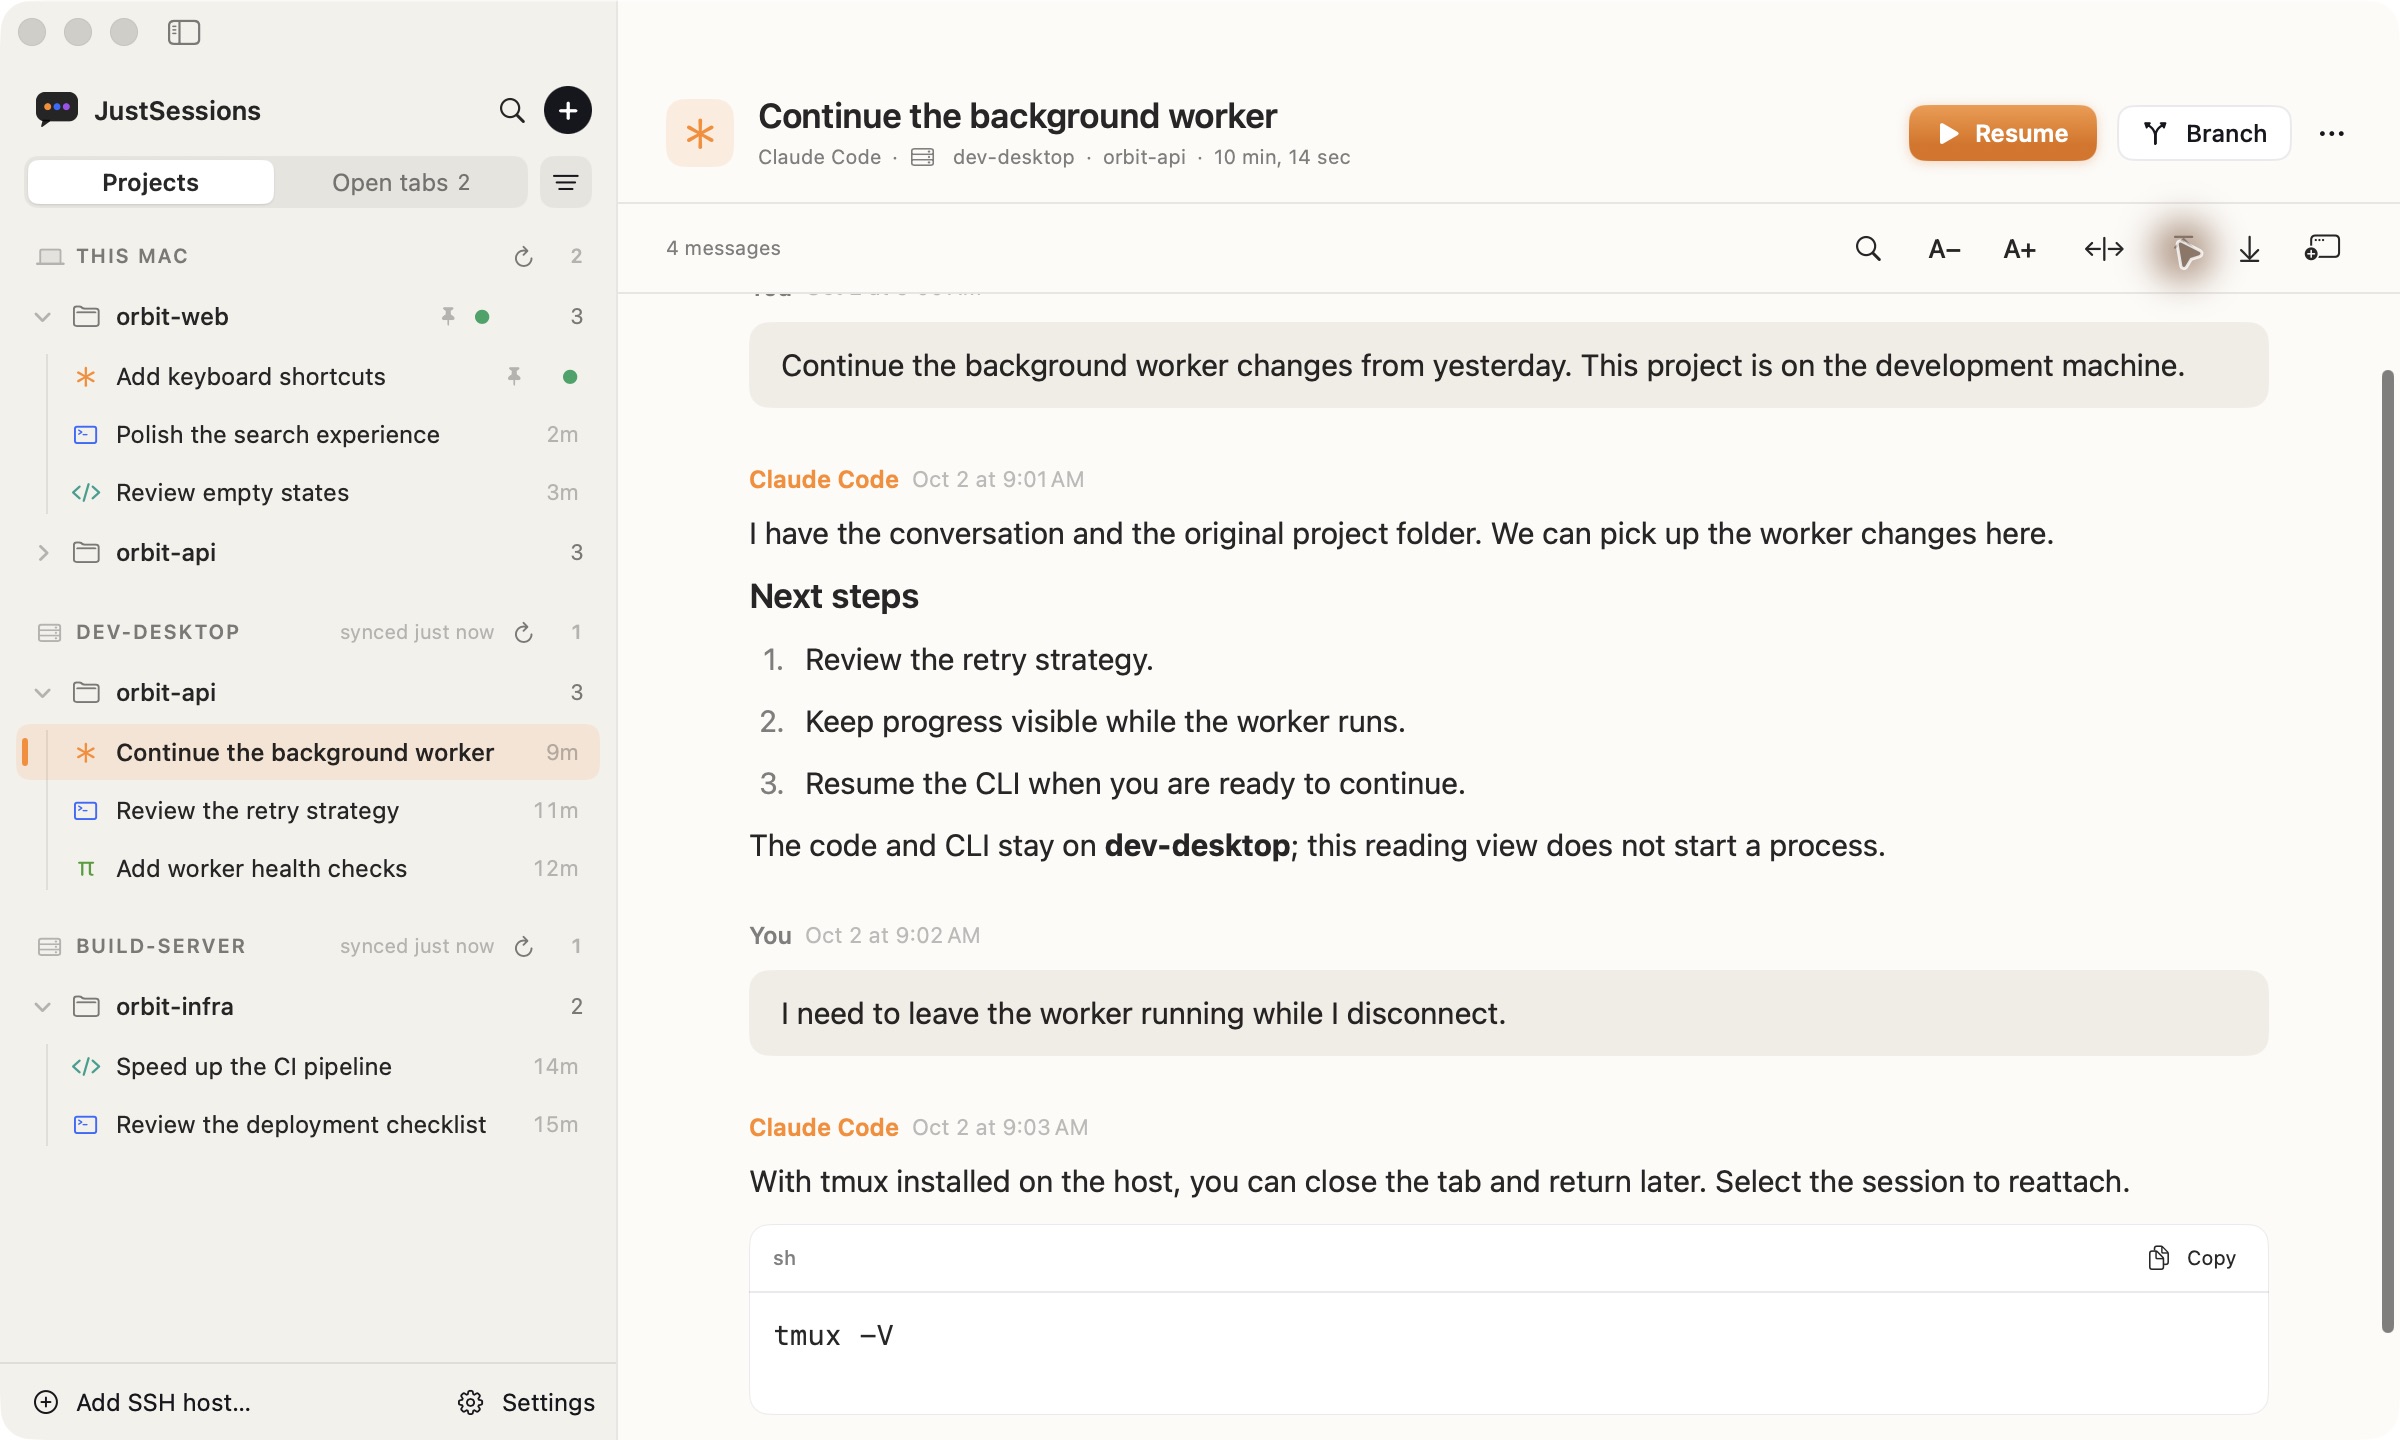Open Settings in the sidebar footer
The height and width of the screenshot is (1440, 2400).
[526, 1402]
